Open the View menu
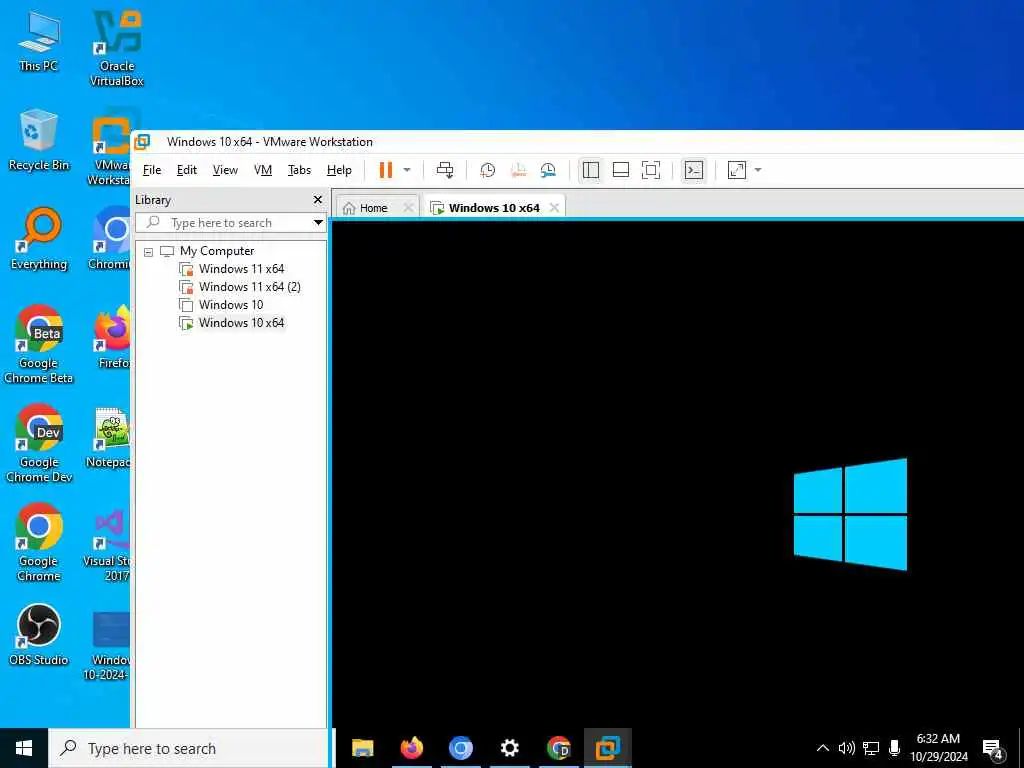The width and height of the screenshot is (1024, 768). [x=225, y=170]
